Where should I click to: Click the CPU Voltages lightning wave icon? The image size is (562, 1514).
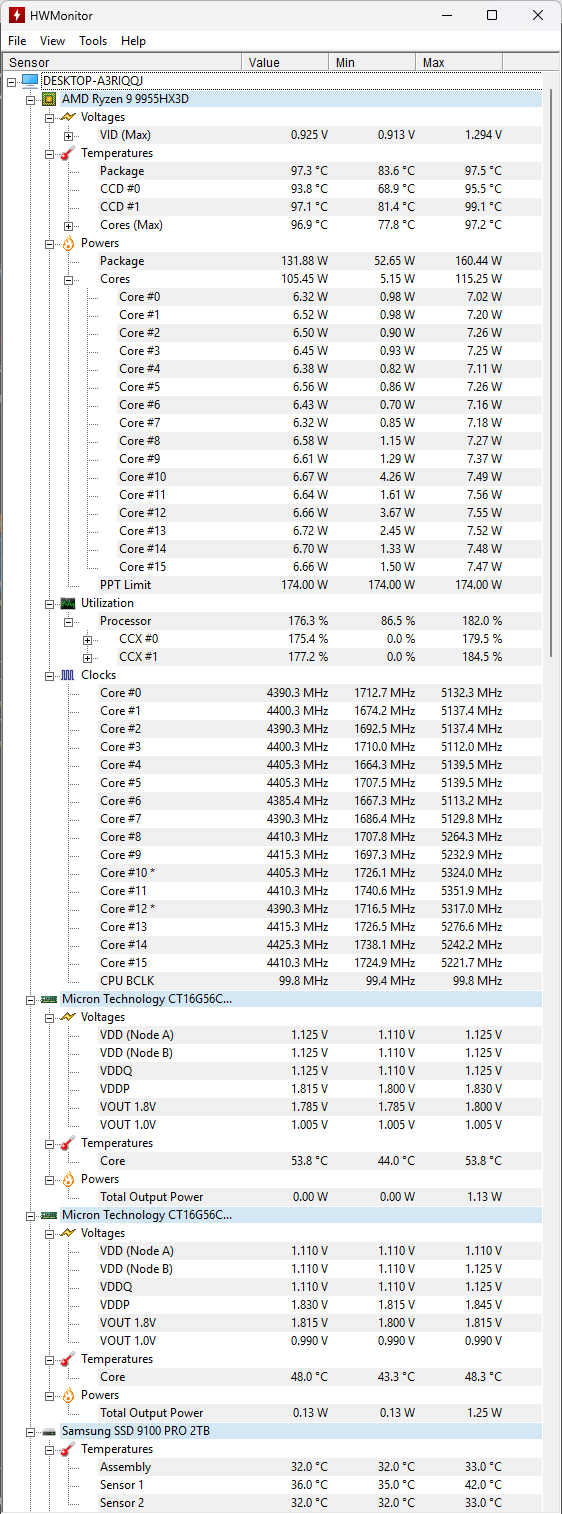[x=68, y=116]
